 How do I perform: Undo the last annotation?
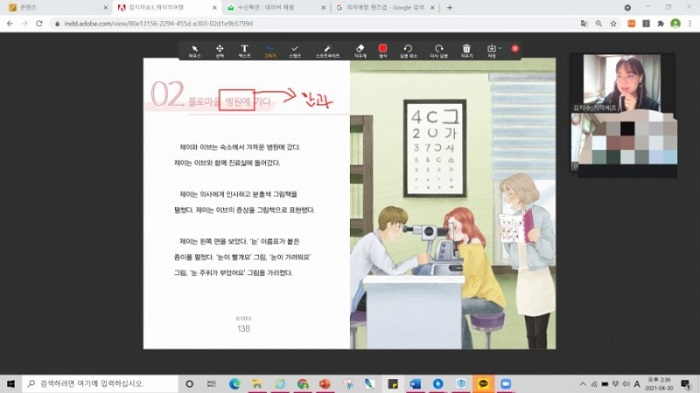click(x=408, y=51)
